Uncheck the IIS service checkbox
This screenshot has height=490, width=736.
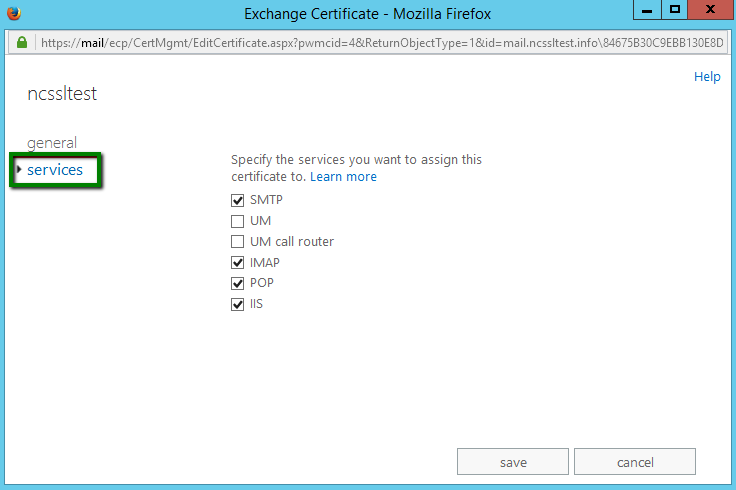tap(238, 305)
